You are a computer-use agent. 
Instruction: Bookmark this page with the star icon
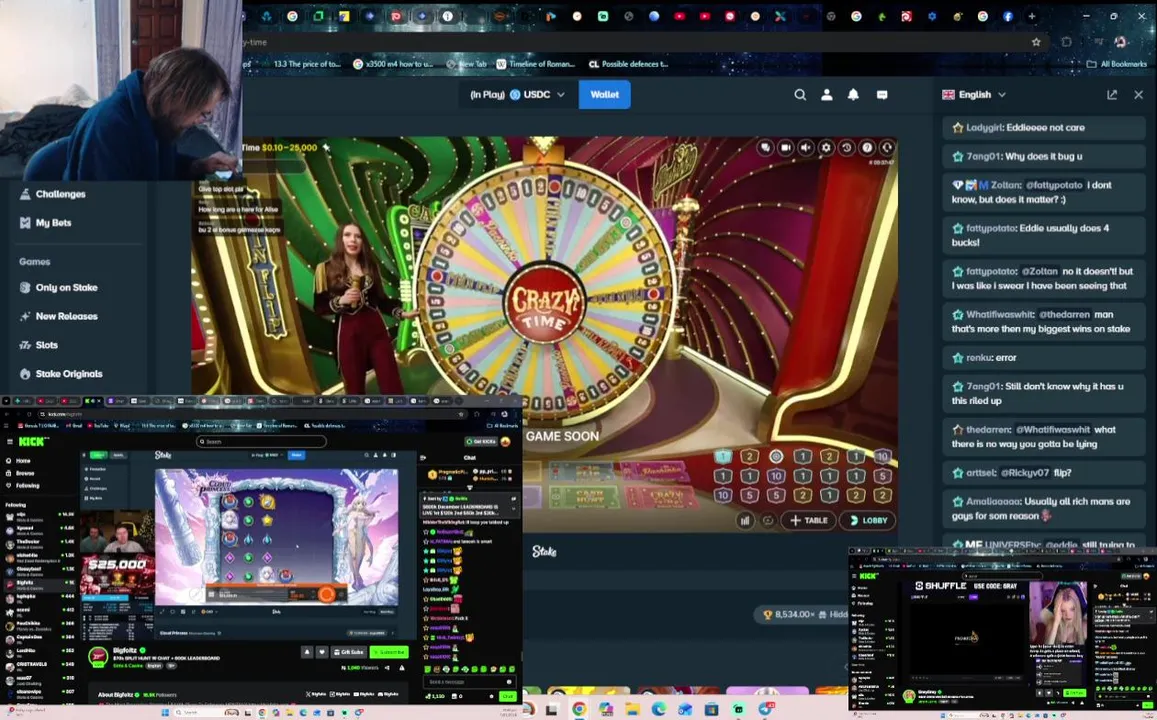pos(1036,42)
